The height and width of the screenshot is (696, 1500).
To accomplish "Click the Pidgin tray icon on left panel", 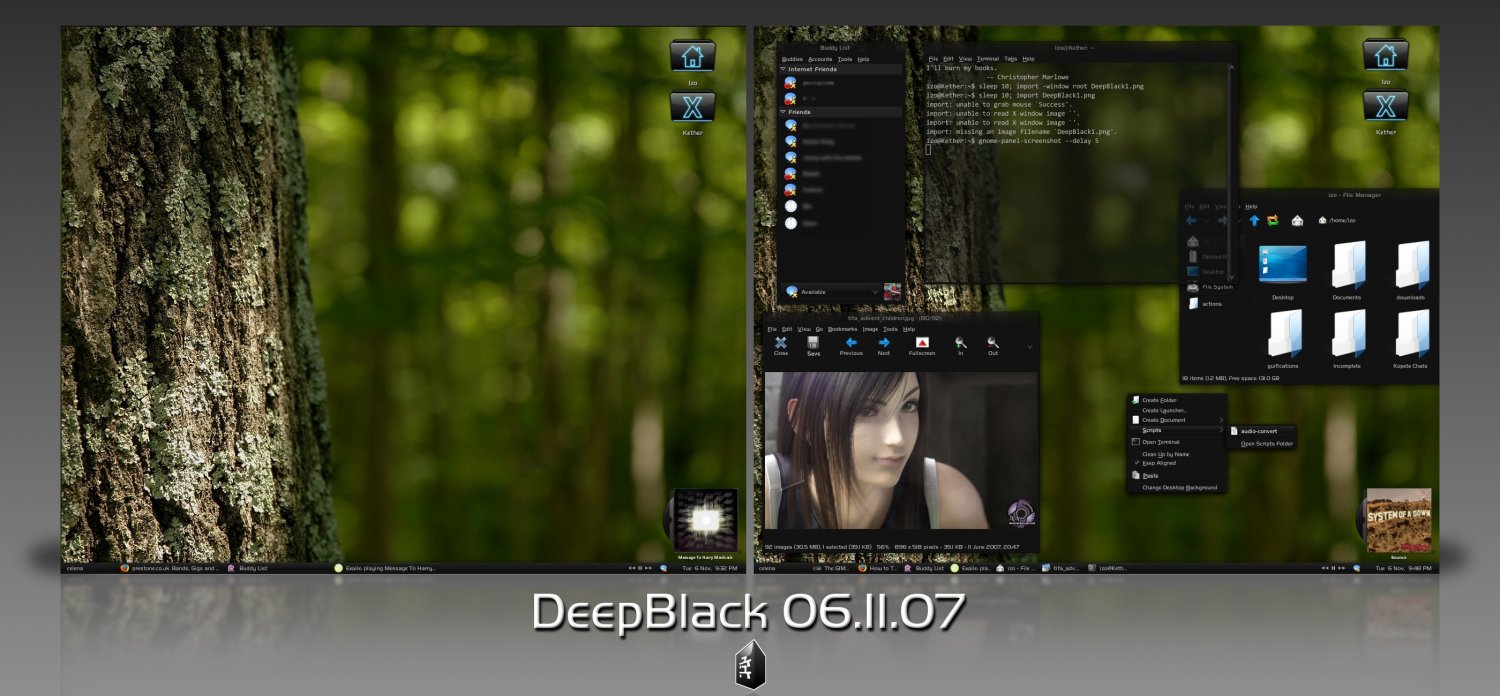I will 664,568.
